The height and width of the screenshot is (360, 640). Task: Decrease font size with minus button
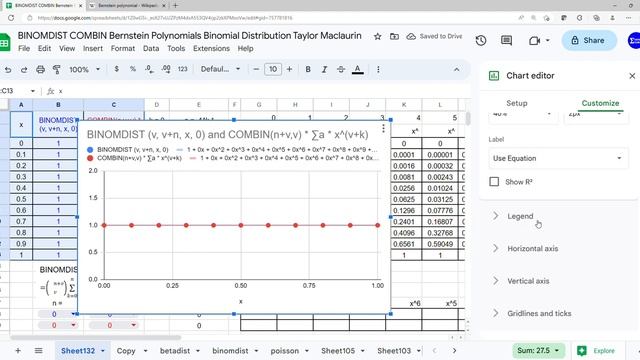[256, 69]
